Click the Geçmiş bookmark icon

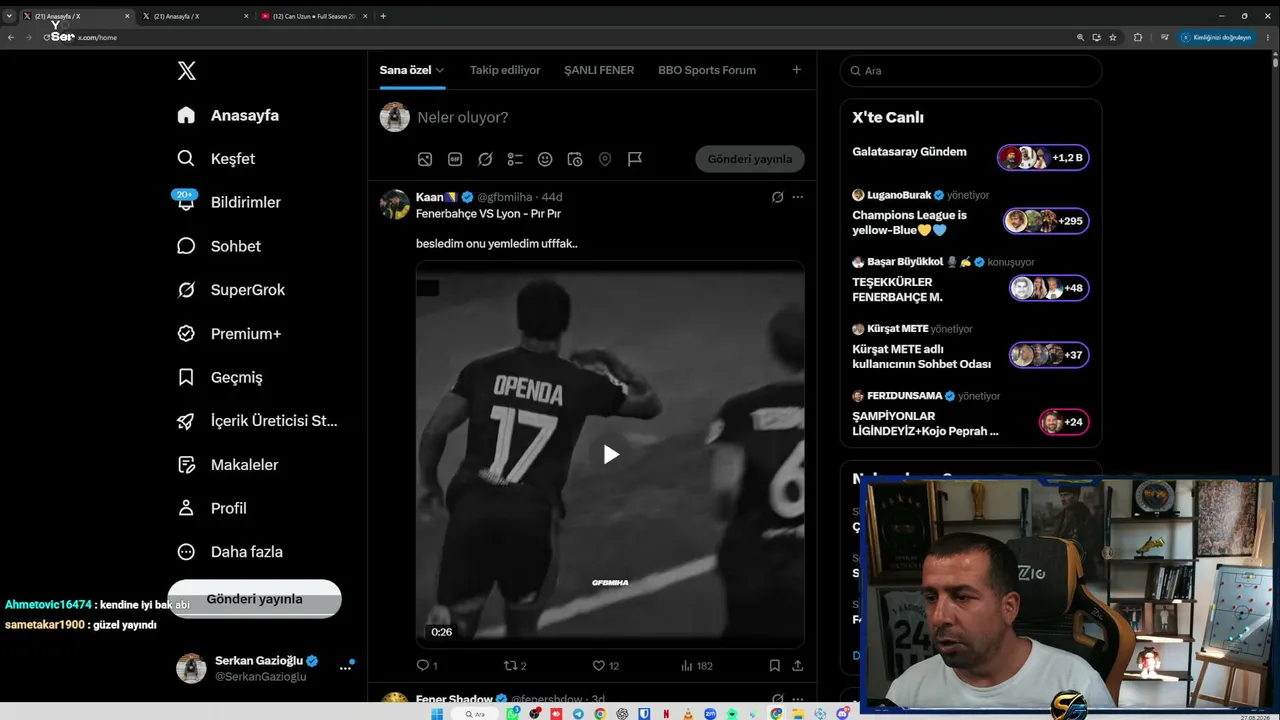[x=186, y=377]
